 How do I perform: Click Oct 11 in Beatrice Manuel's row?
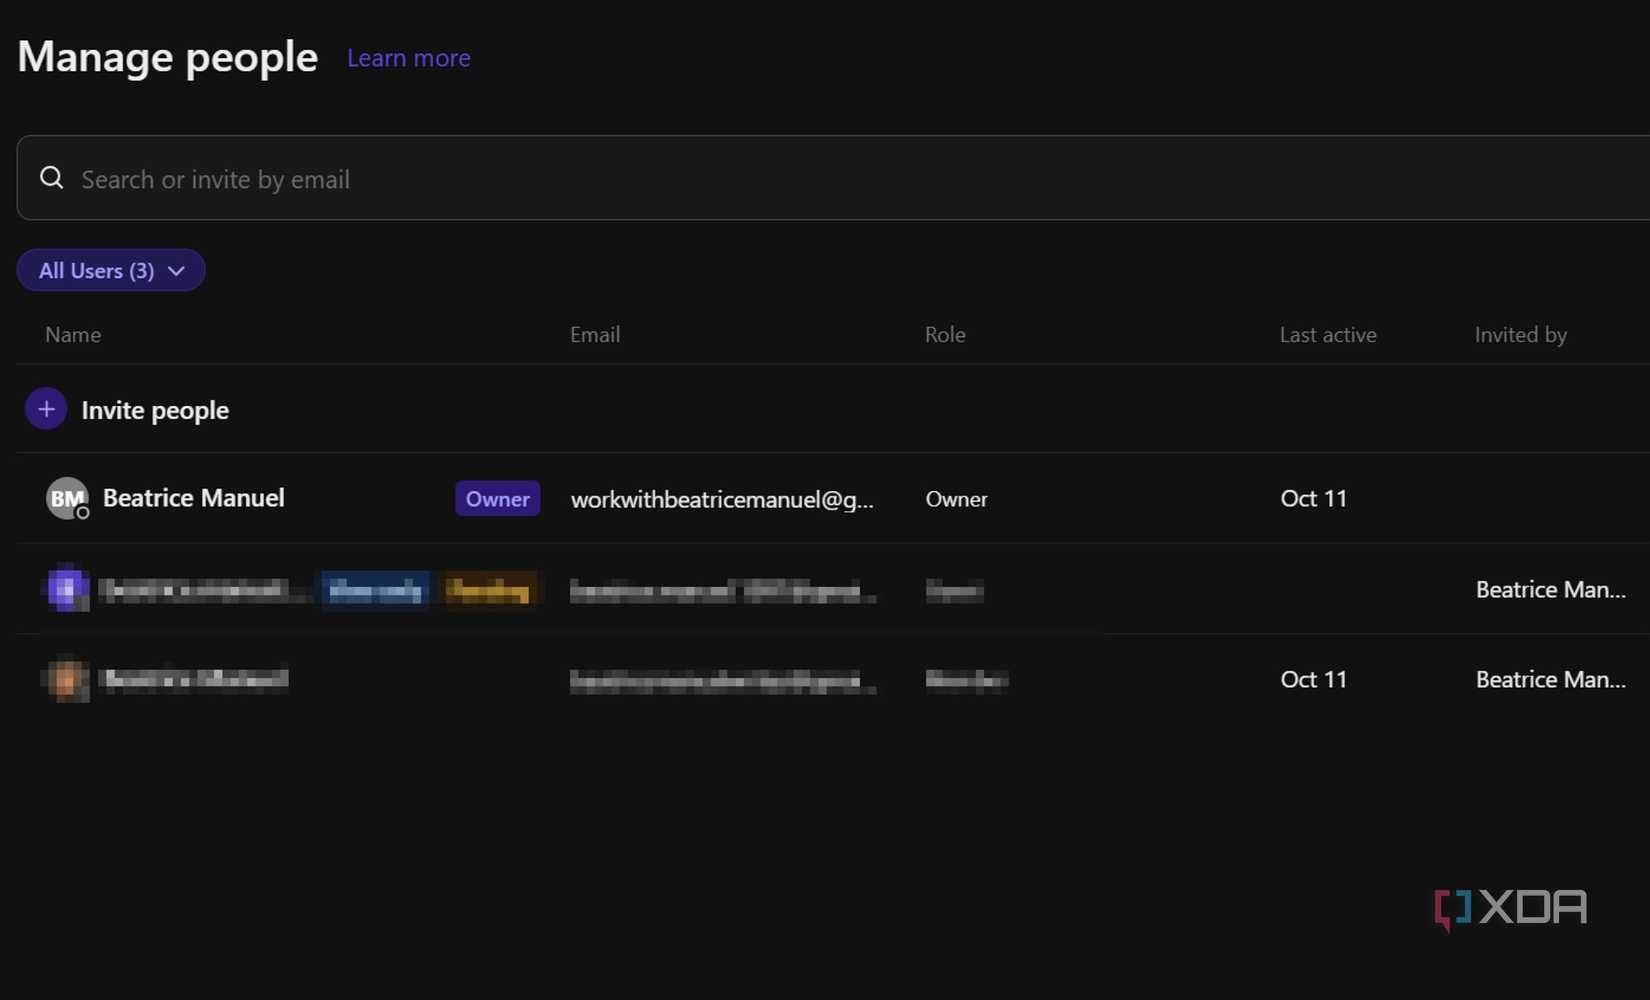[x=1314, y=498]
